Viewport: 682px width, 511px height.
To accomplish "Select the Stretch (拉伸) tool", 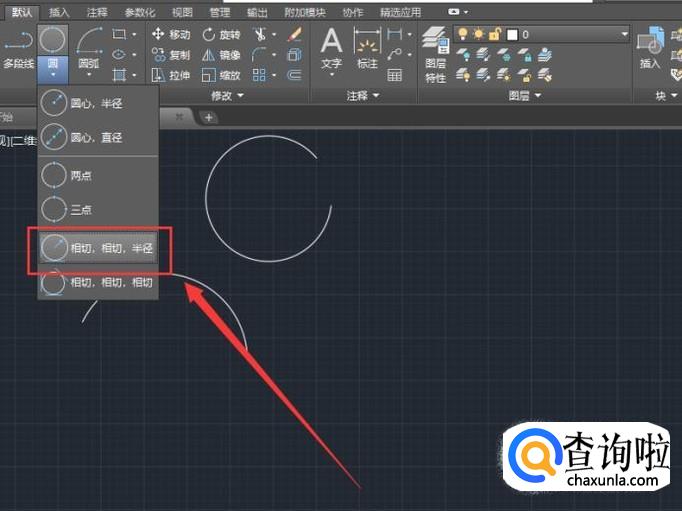I will tap(171, 75).
